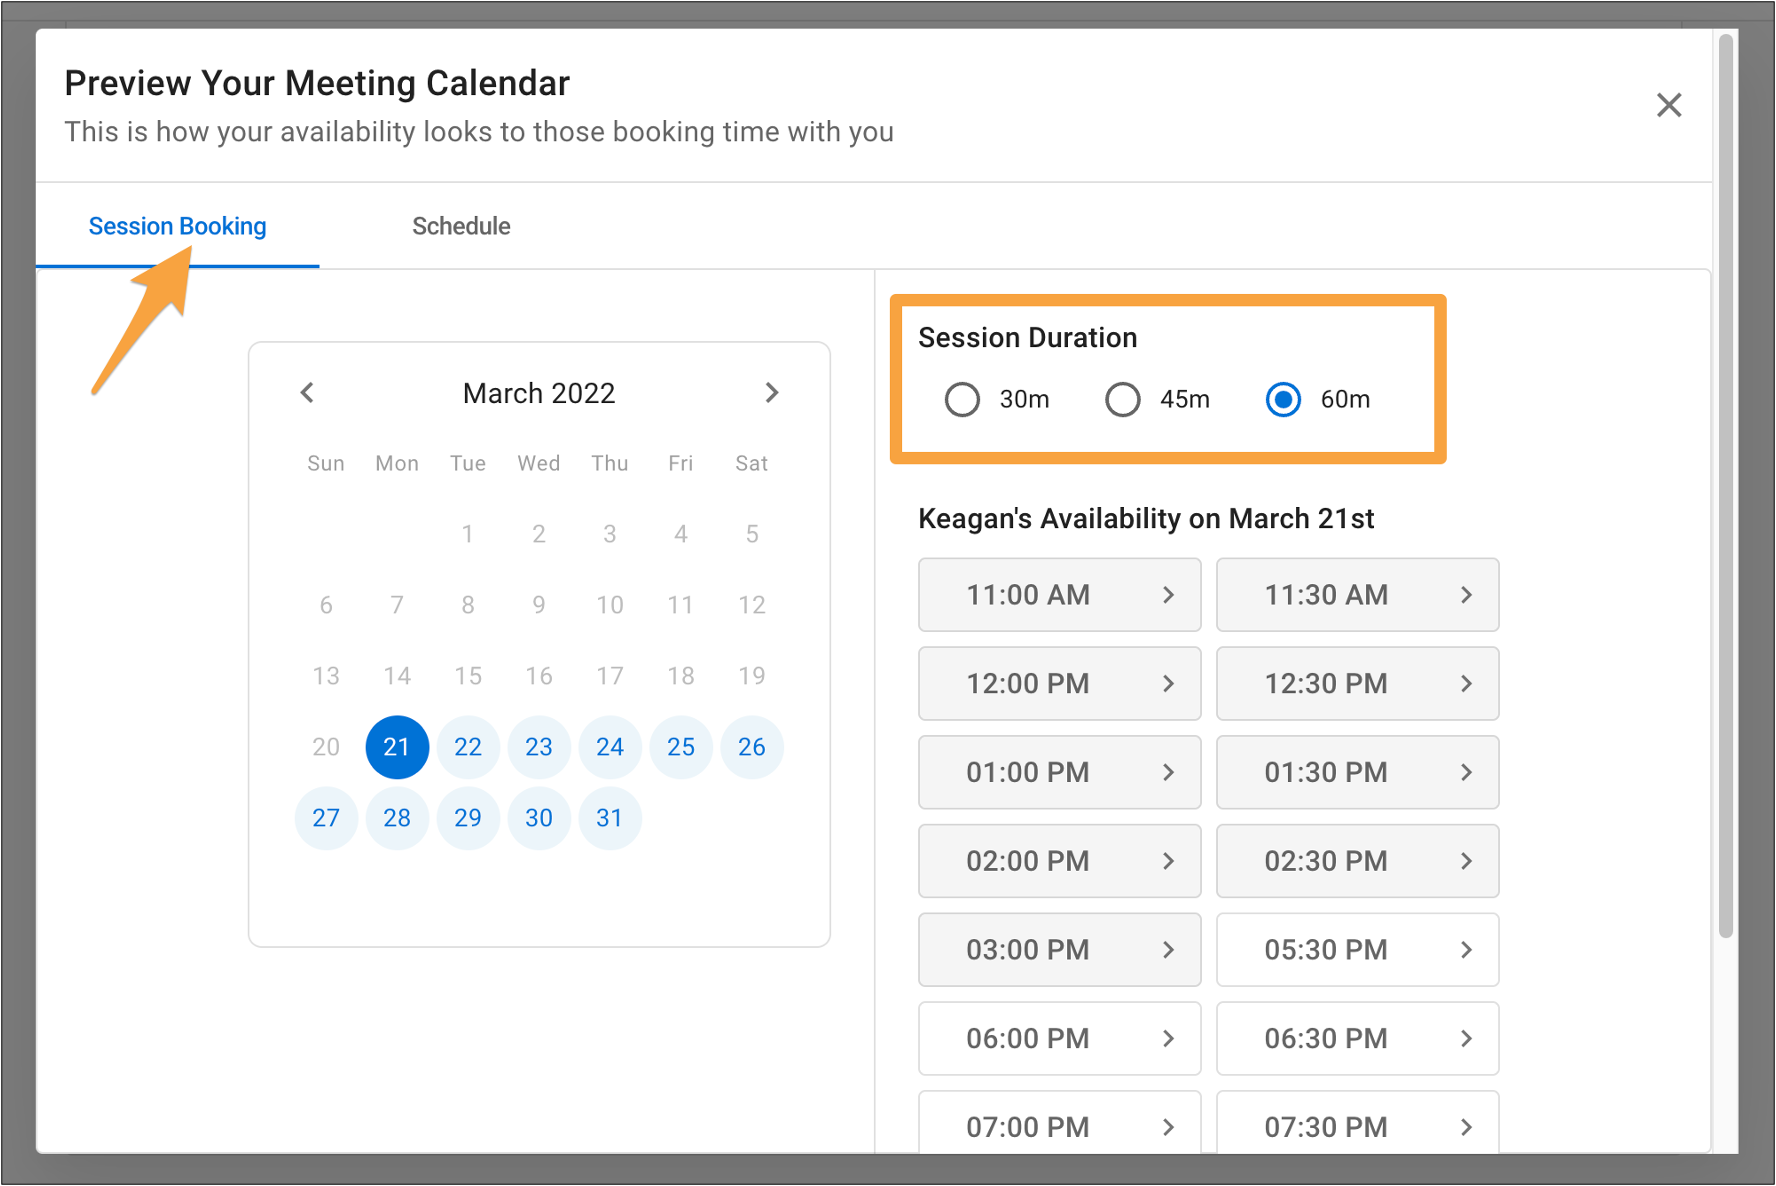
Task: Book the 11:00 AM time slot
Action: 1059,595
